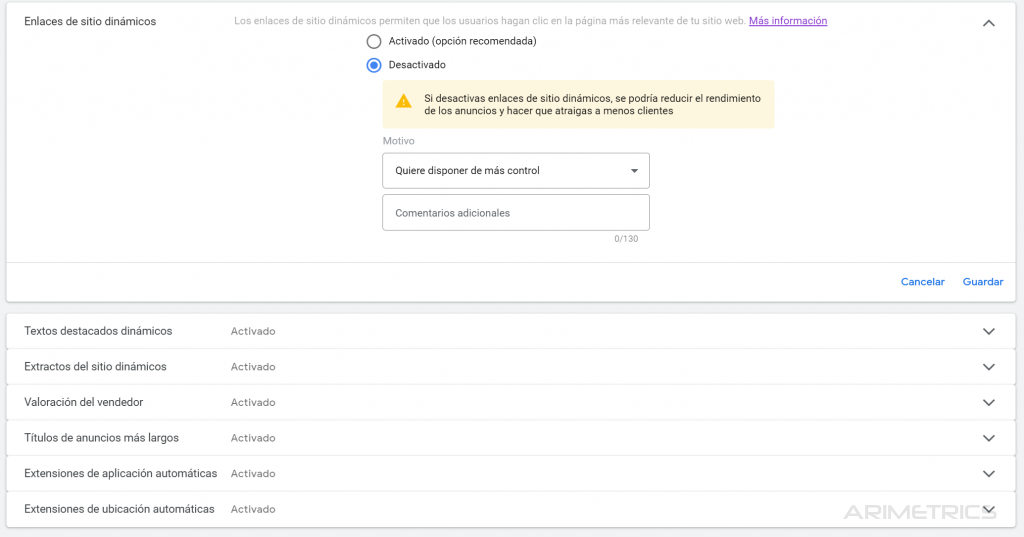Focus the Comentarios adicionales text field

point(516,212)
